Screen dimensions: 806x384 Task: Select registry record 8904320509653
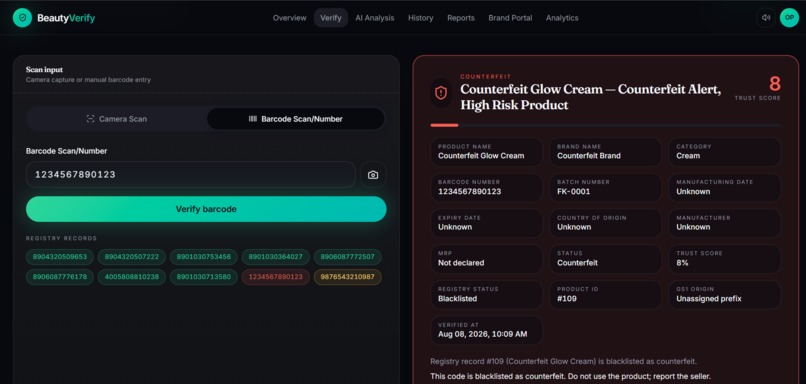point(60,257)
